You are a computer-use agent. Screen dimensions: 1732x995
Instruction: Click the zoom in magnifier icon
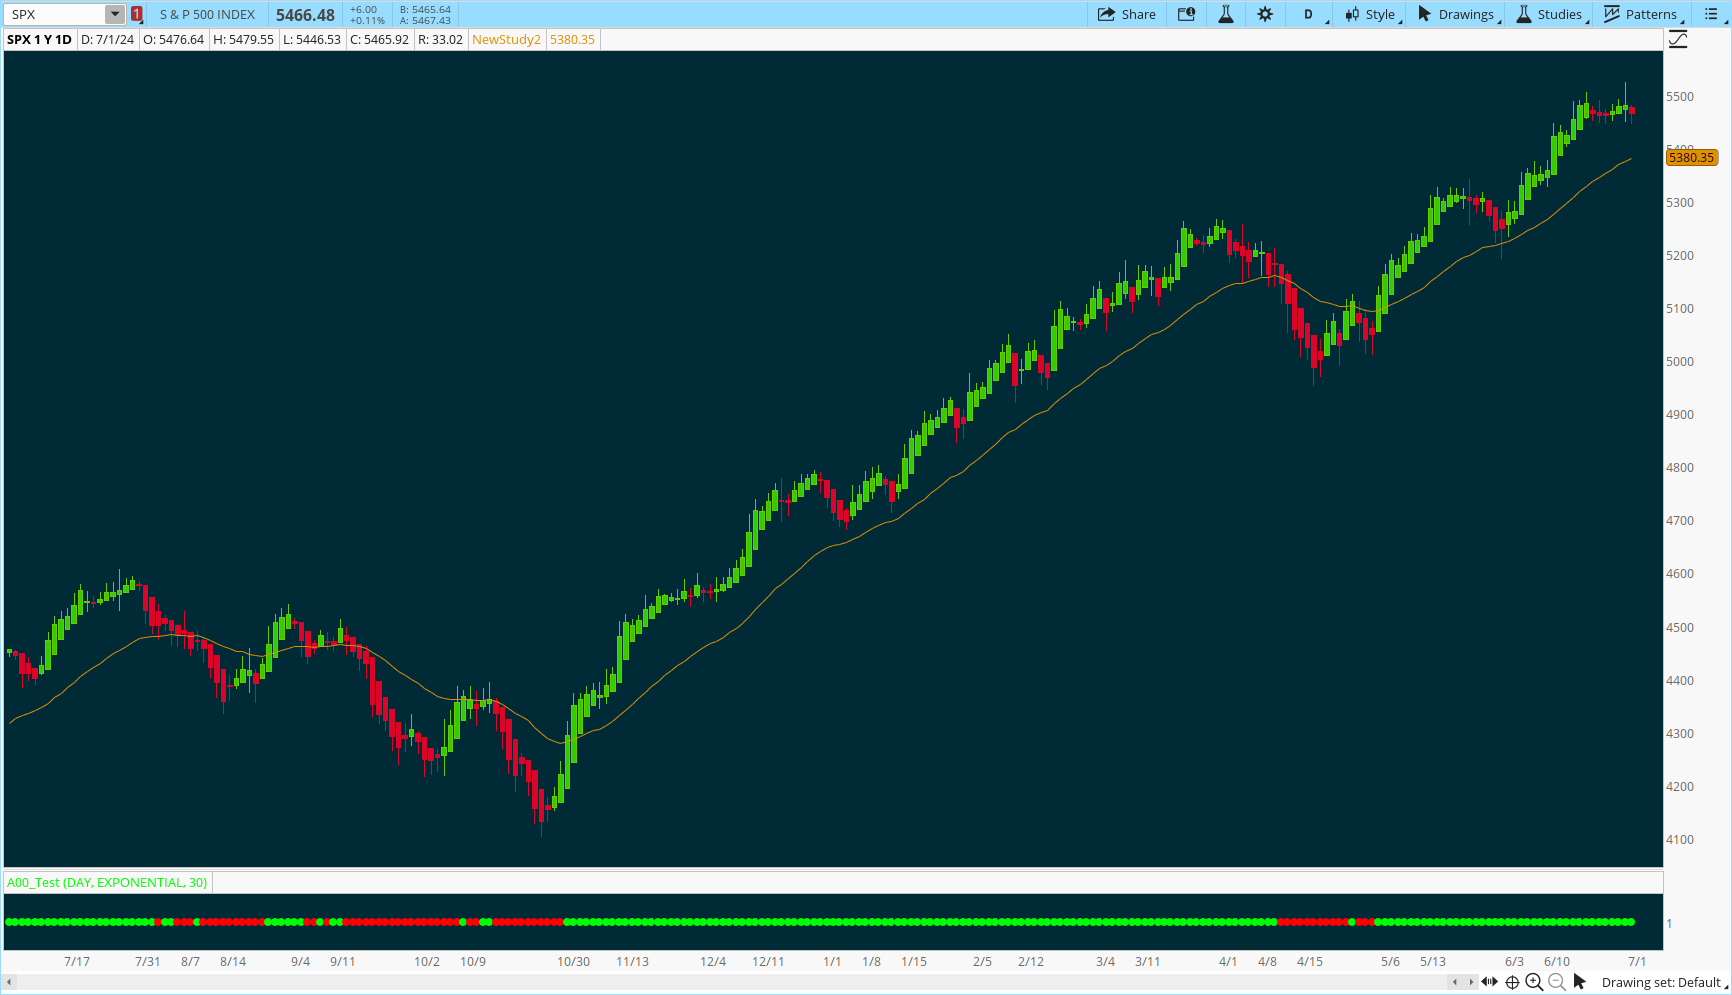[1534, 982]
